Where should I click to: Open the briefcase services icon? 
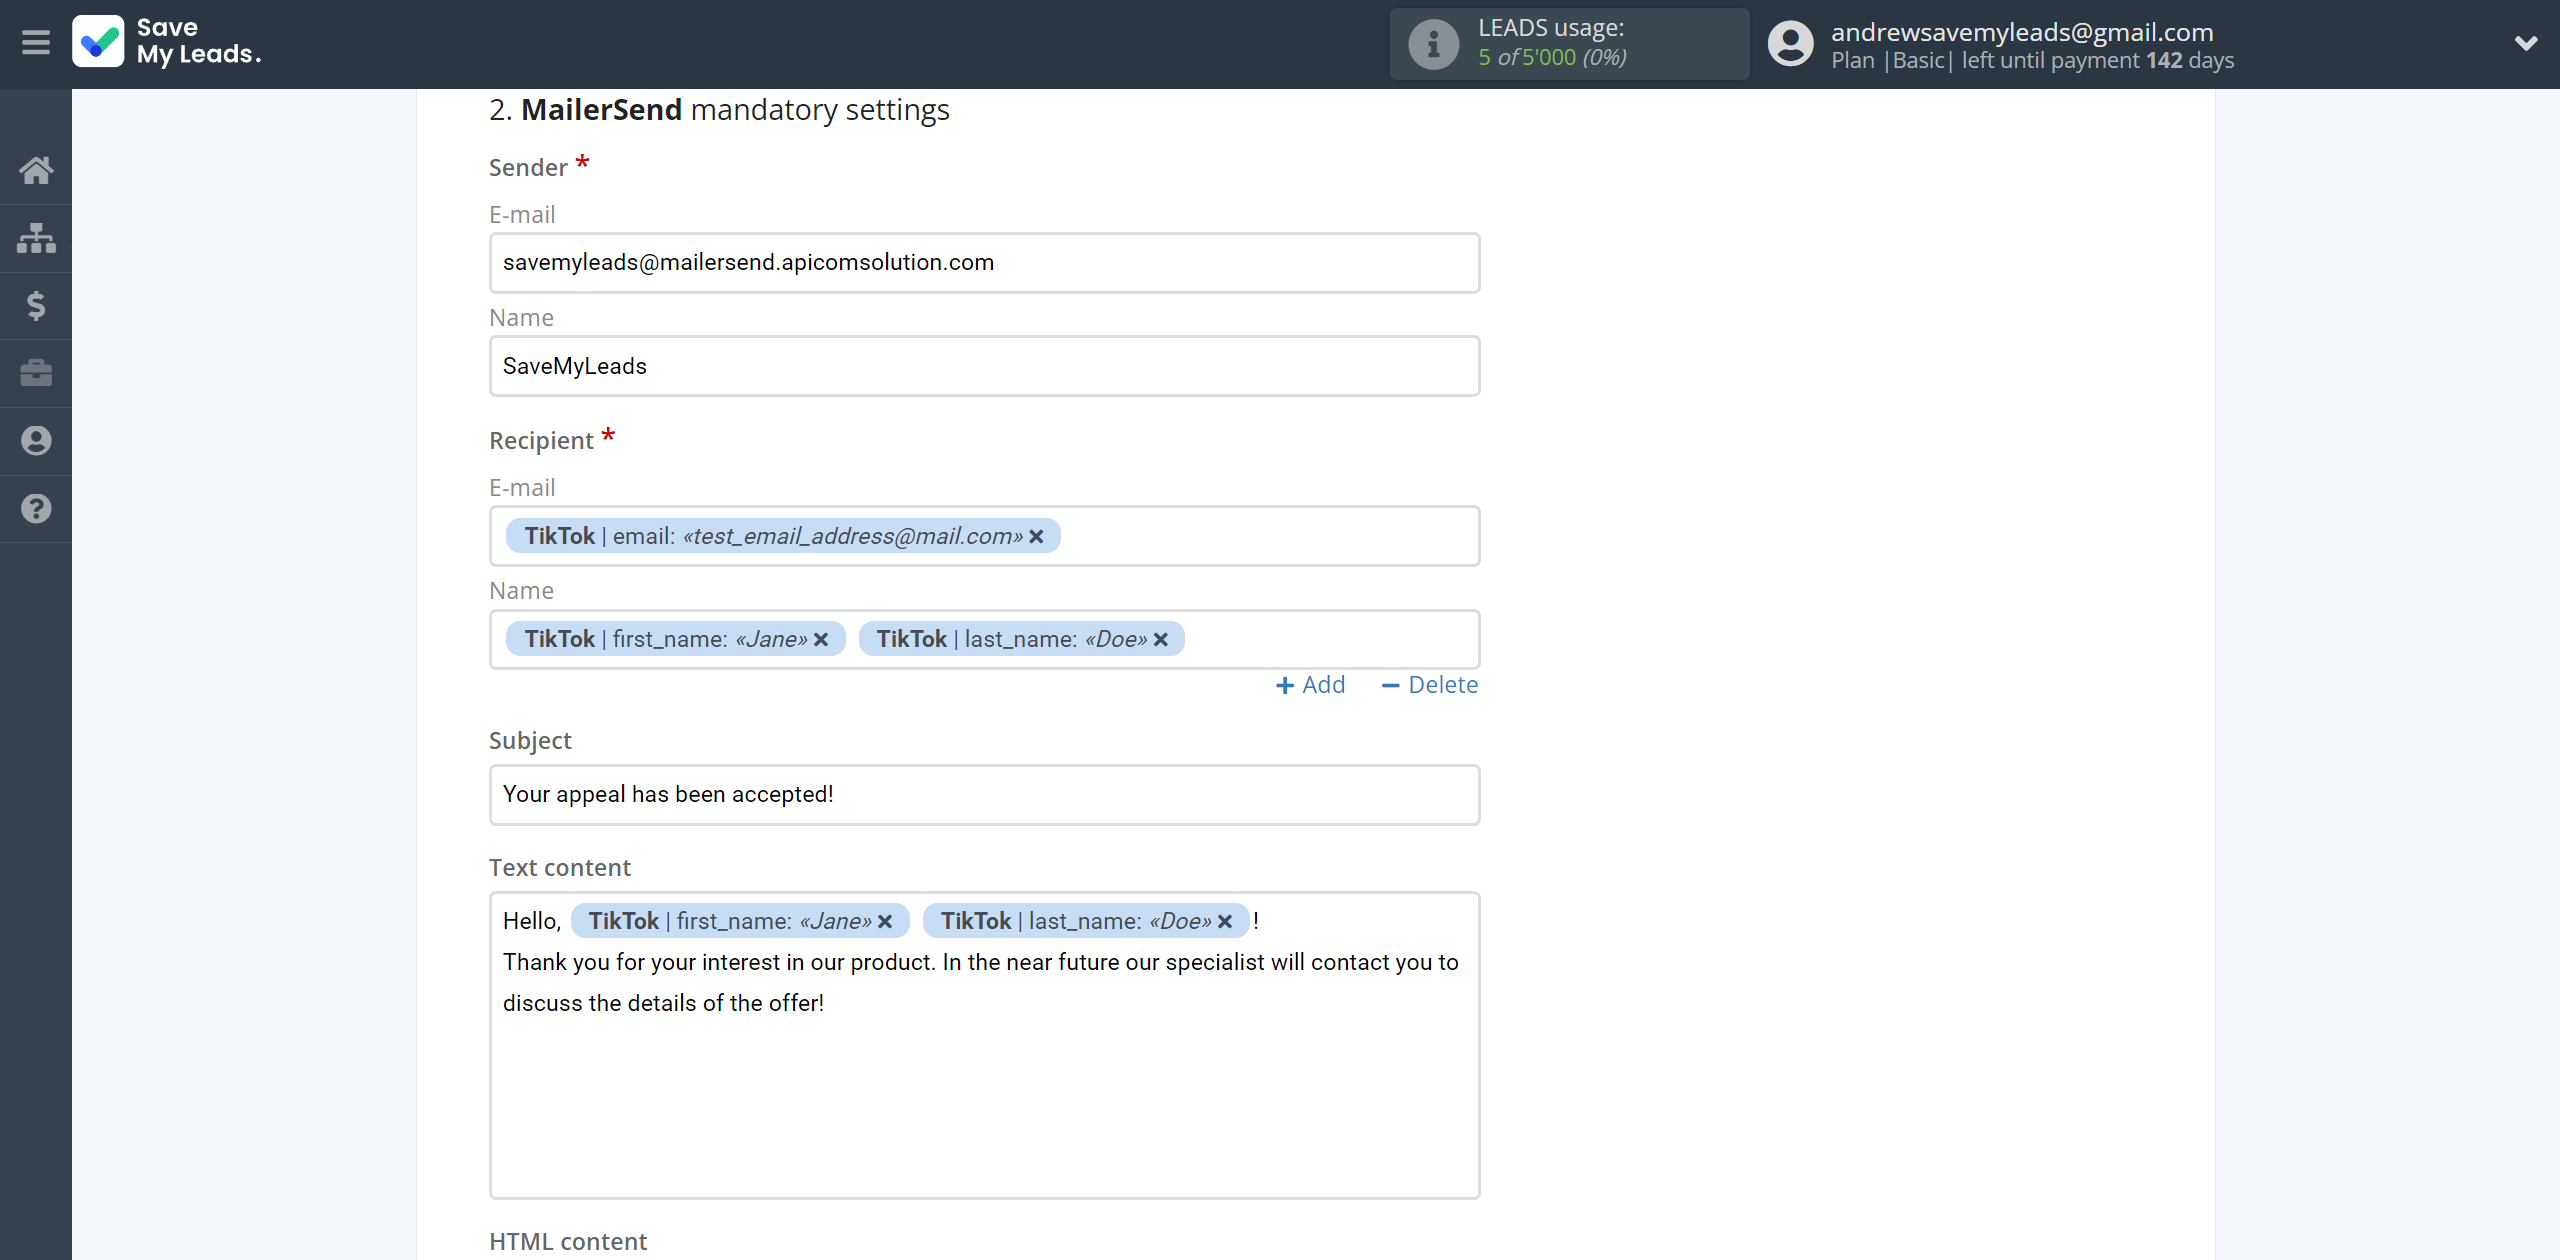[x=36, y=373]
